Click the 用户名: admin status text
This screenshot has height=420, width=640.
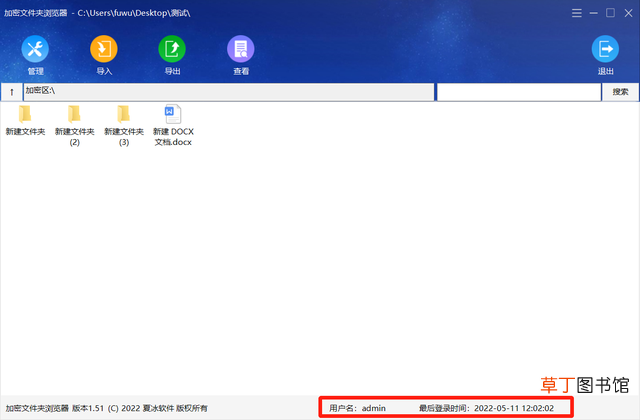coord(357,408)
